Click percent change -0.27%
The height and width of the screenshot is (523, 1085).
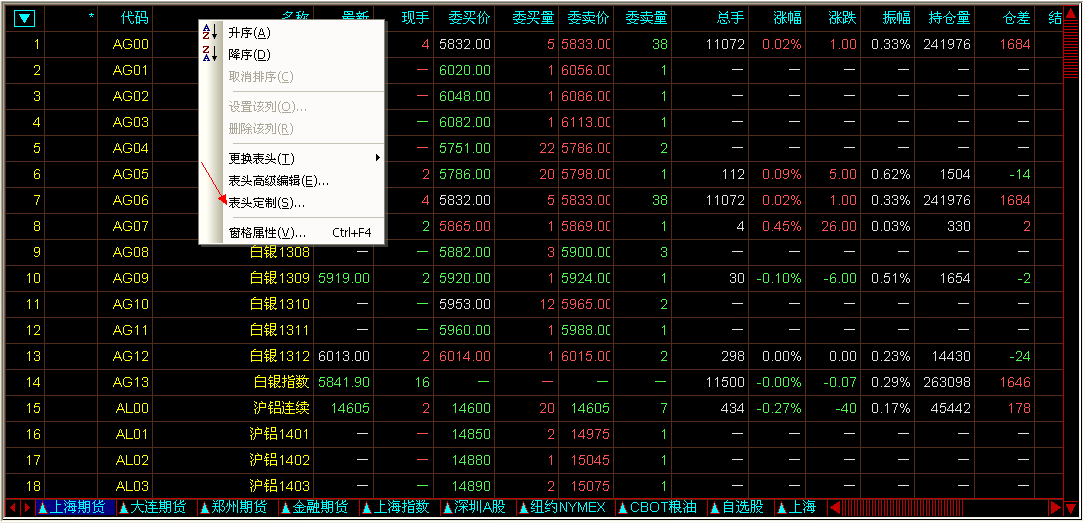778,408
